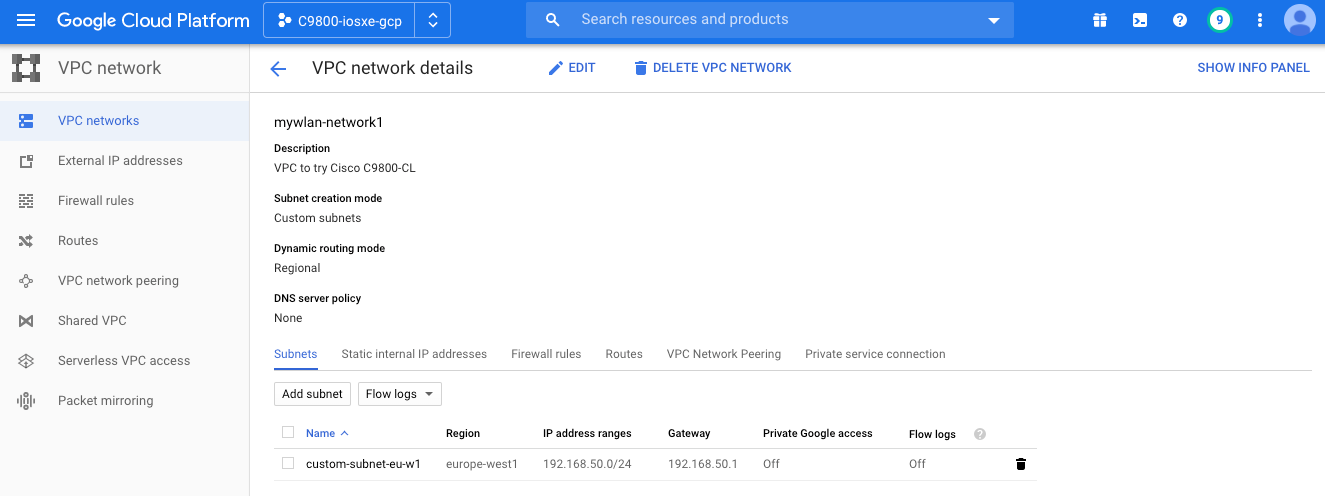
Task: Select all subnets header checkbox
Action: coord(288,433)
